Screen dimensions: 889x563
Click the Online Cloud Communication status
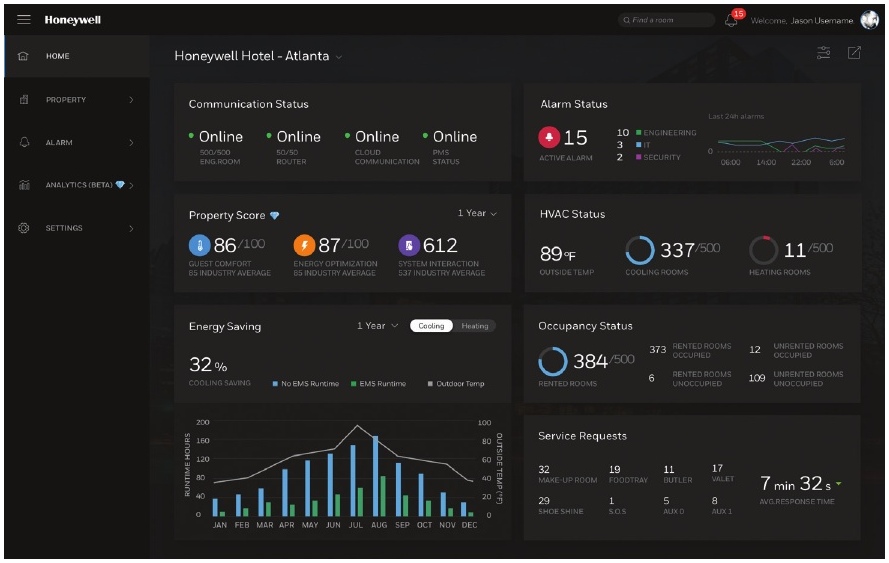(377, 137)
